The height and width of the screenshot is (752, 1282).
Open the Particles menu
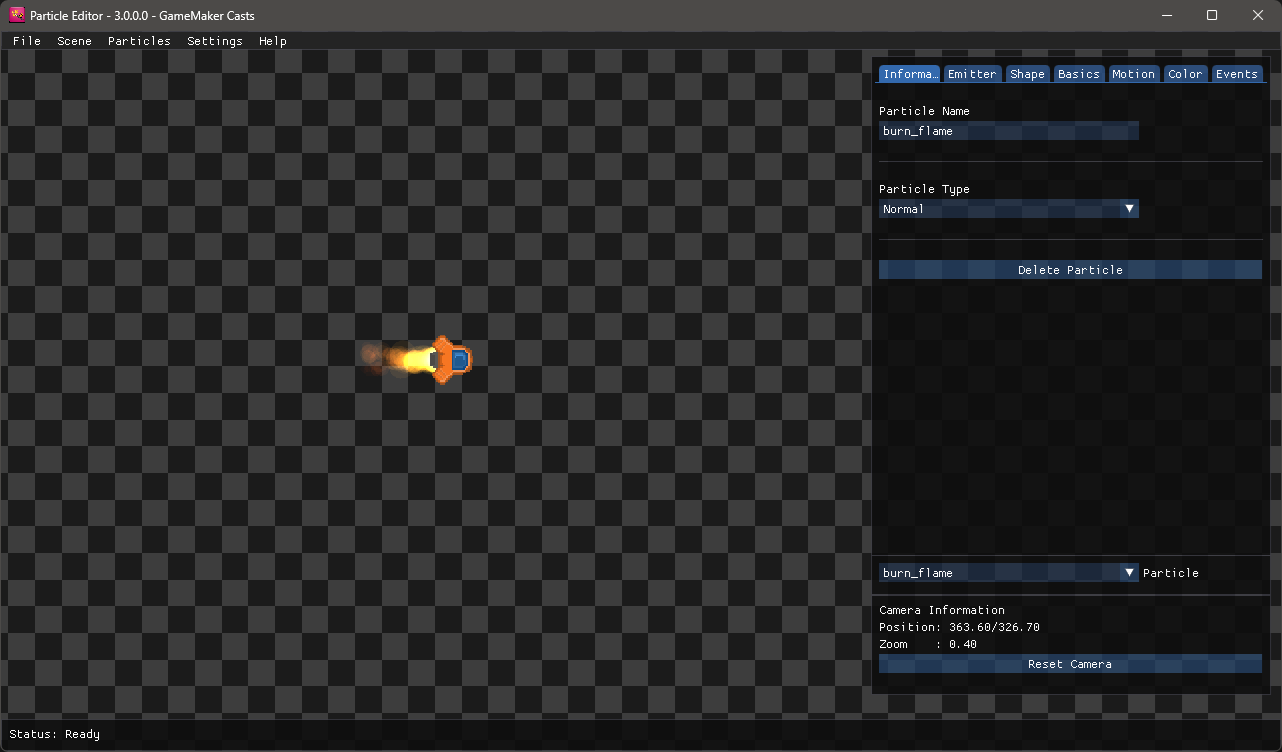[x=139, y=41]
